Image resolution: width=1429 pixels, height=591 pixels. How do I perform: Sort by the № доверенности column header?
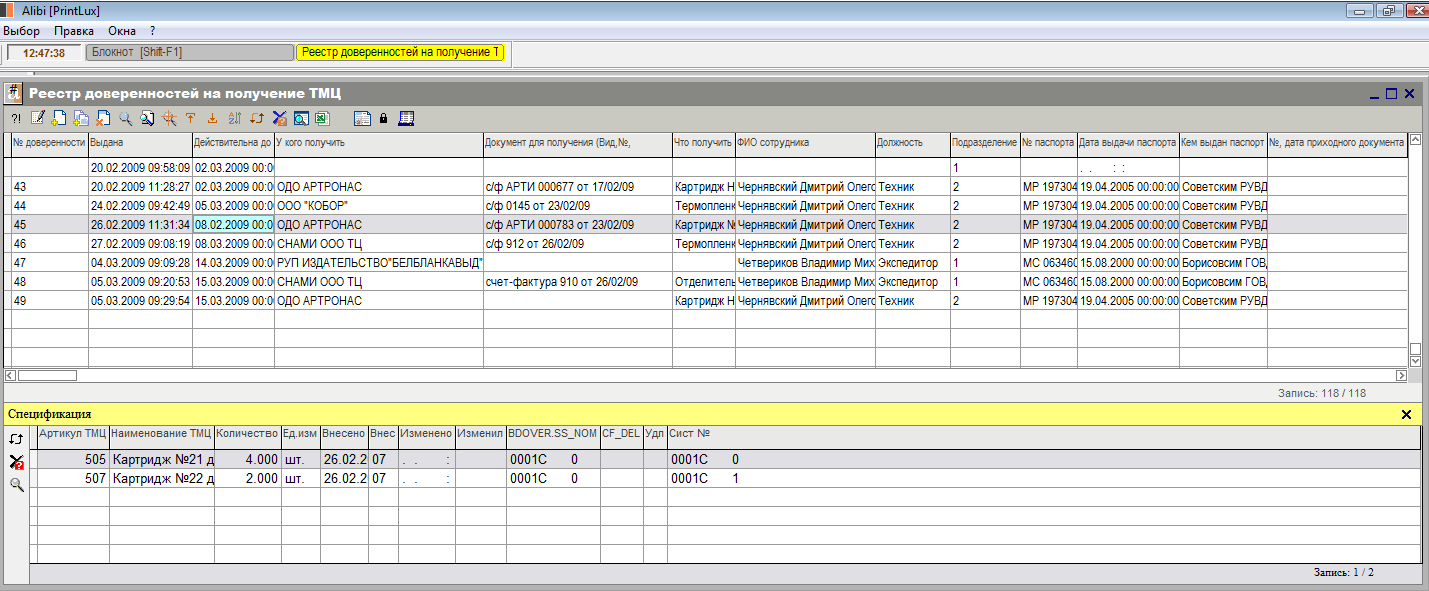click(48, 143)
